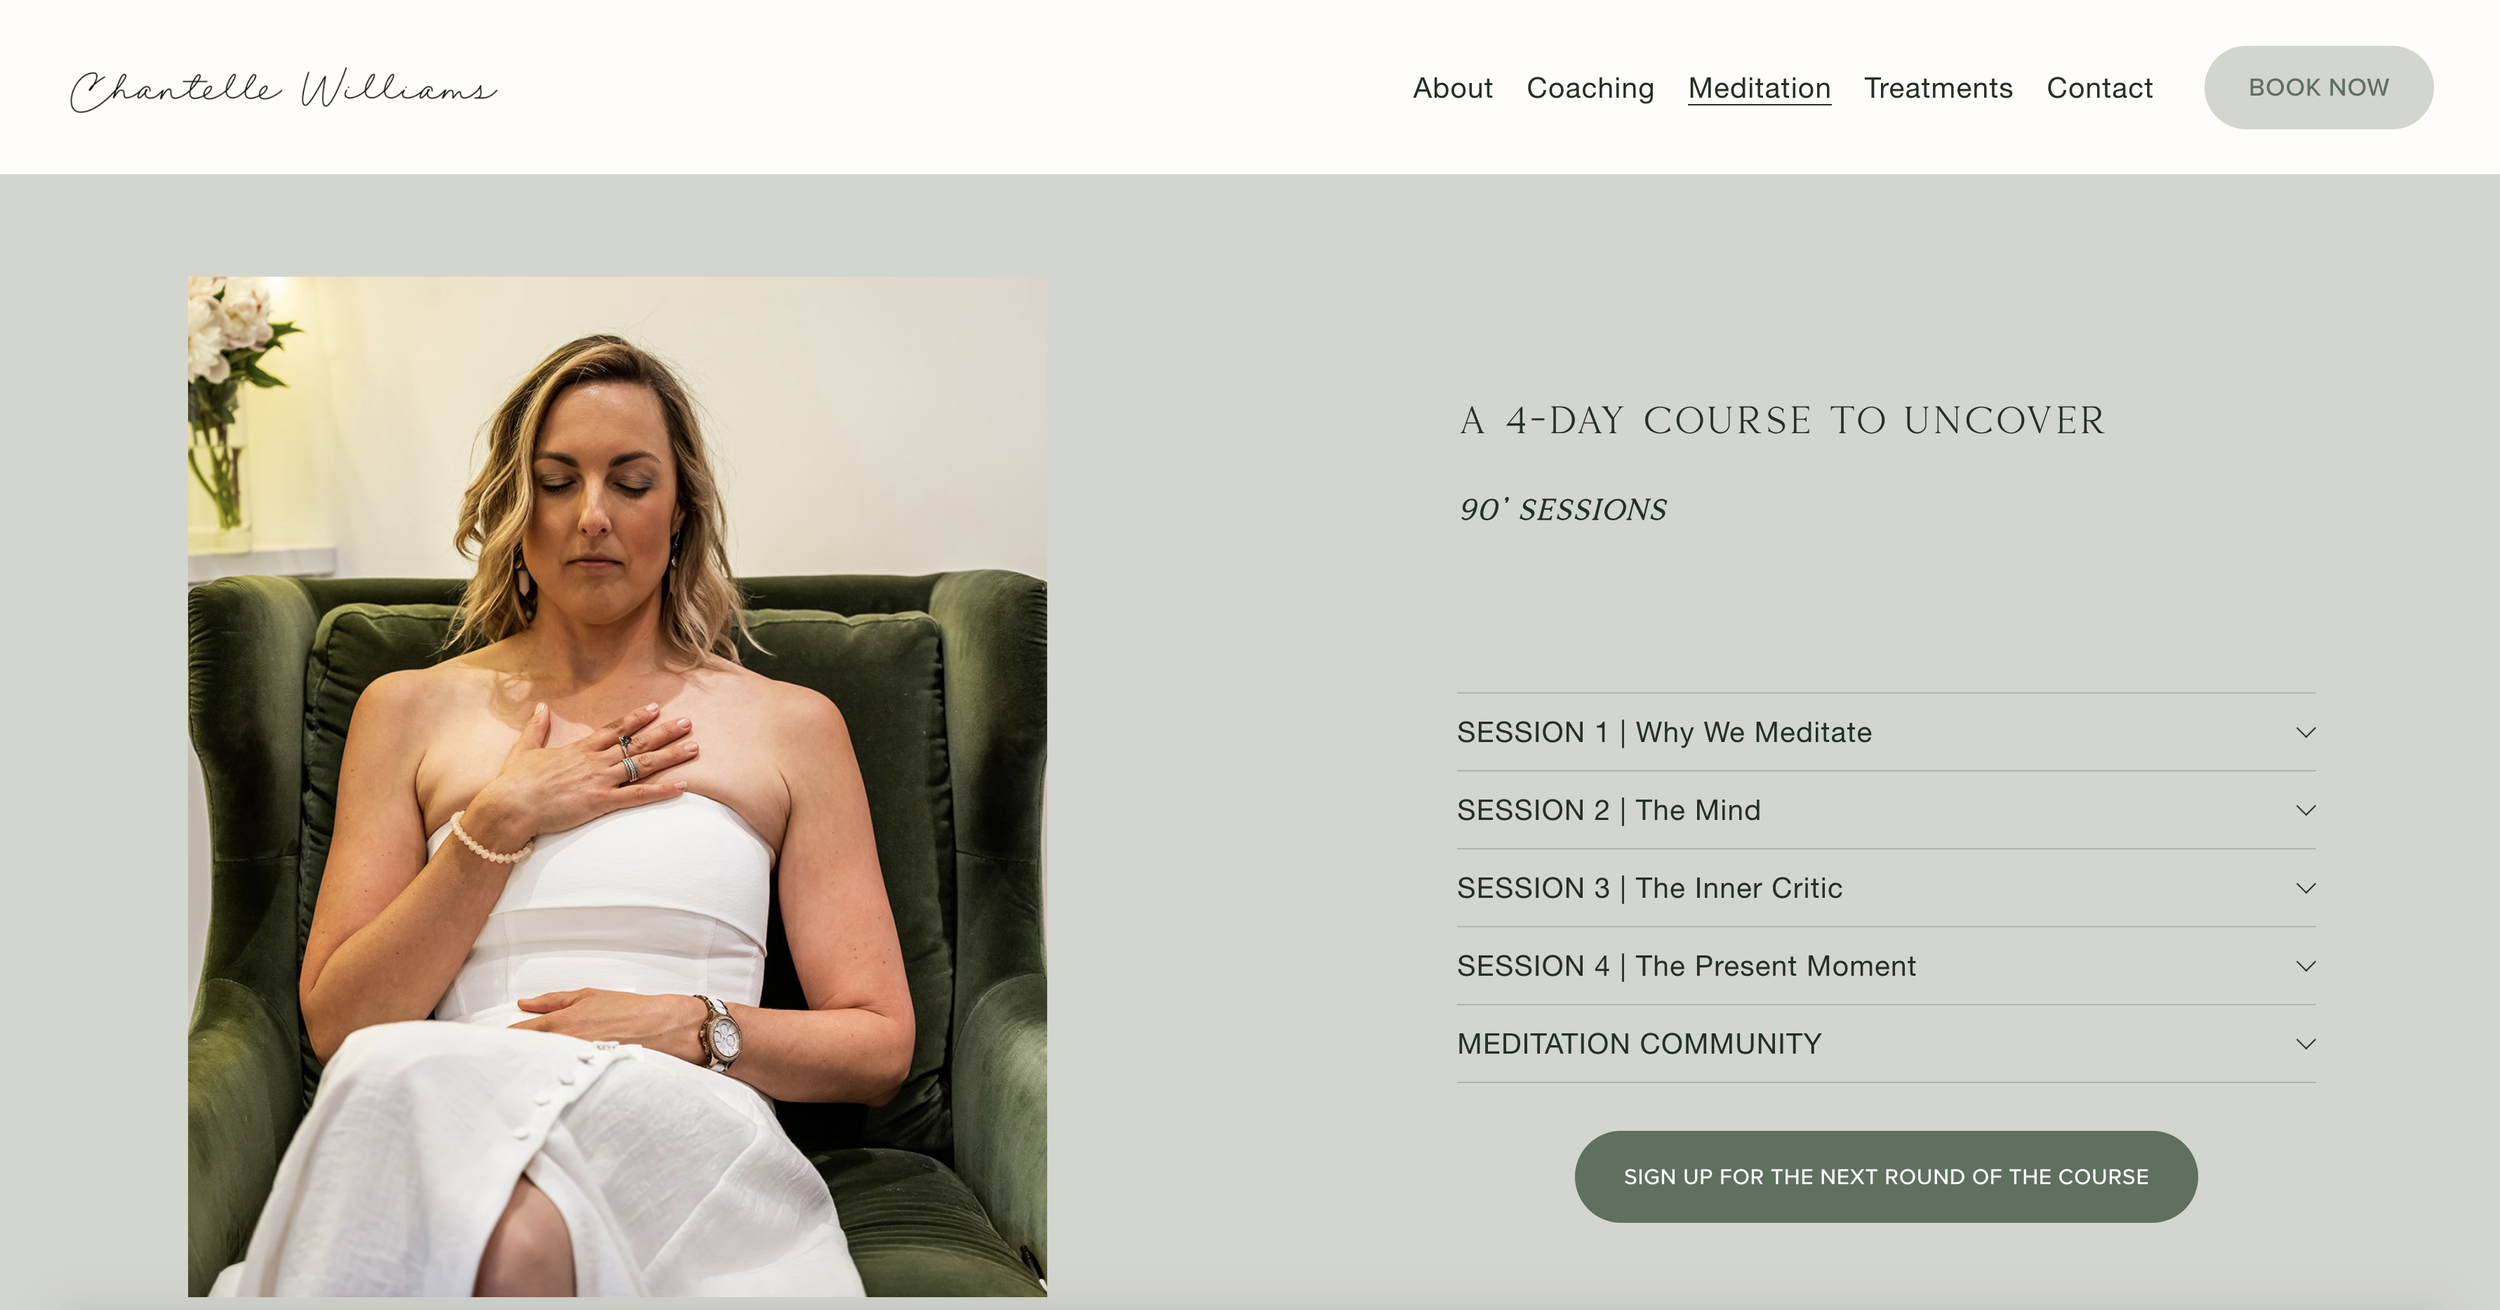Open the SESSION 1 | Why We Meditate row
This screenshot has width=2500, height=1310.
pos(1886,732)
